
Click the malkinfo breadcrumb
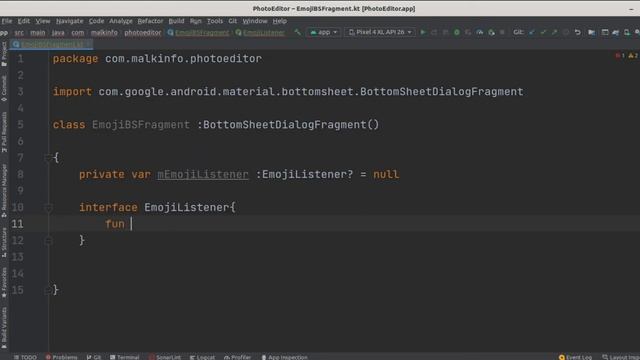pos(104,33)
